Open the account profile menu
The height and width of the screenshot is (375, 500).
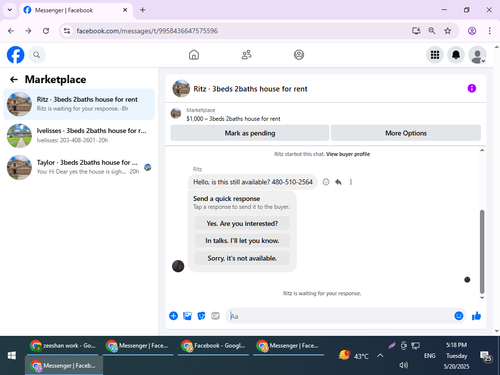(477, 55)
